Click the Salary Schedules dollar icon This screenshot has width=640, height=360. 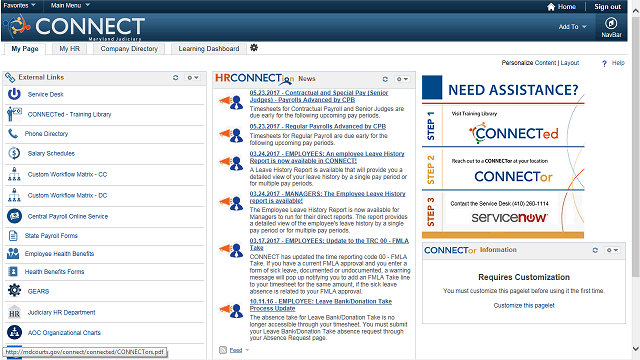click(x=14, y=153)
